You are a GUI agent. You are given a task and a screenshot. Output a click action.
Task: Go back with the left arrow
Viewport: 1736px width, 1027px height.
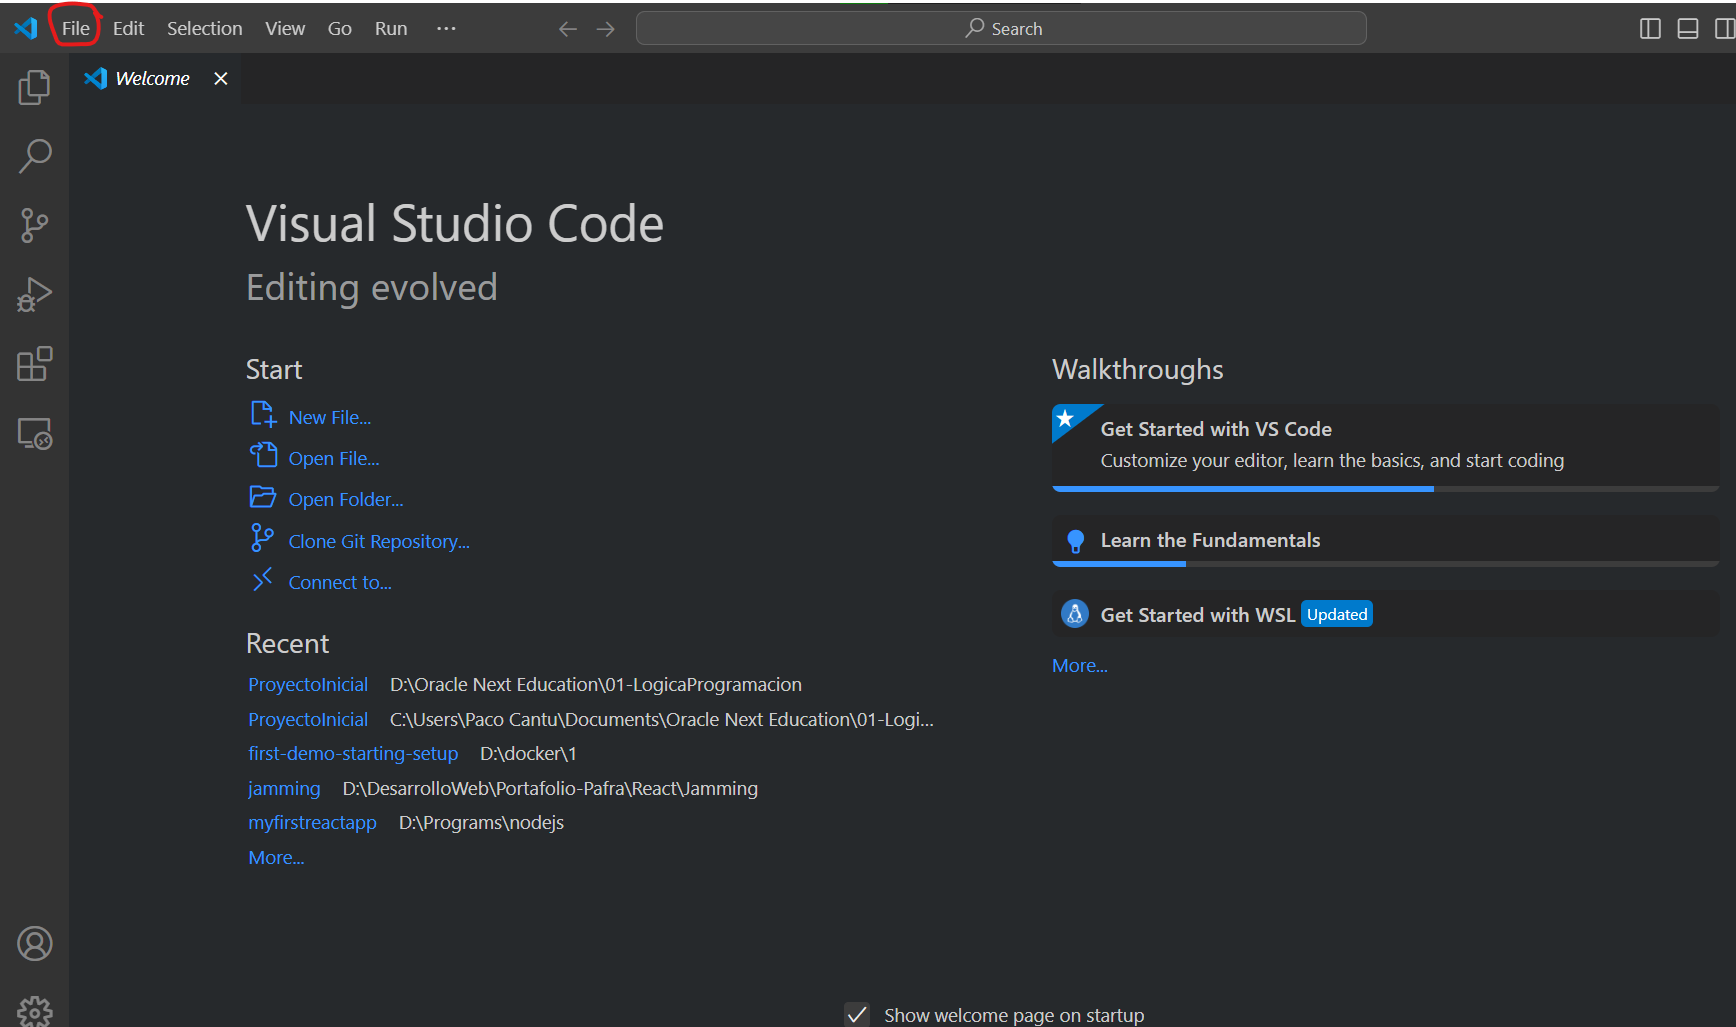click(567, 29)
